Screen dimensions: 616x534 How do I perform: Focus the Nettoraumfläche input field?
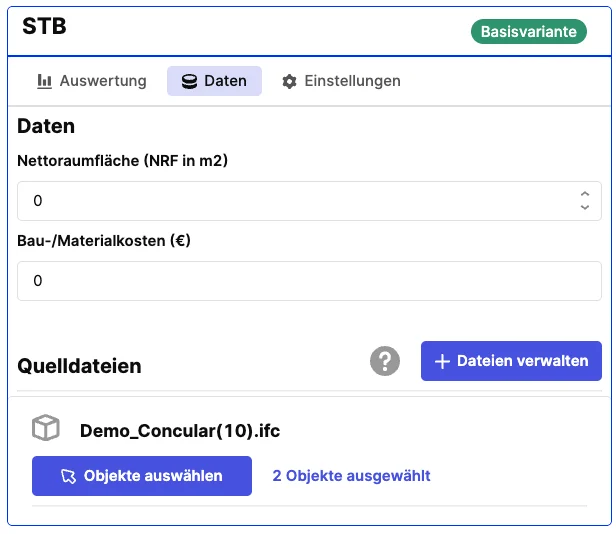coord(310,201)
